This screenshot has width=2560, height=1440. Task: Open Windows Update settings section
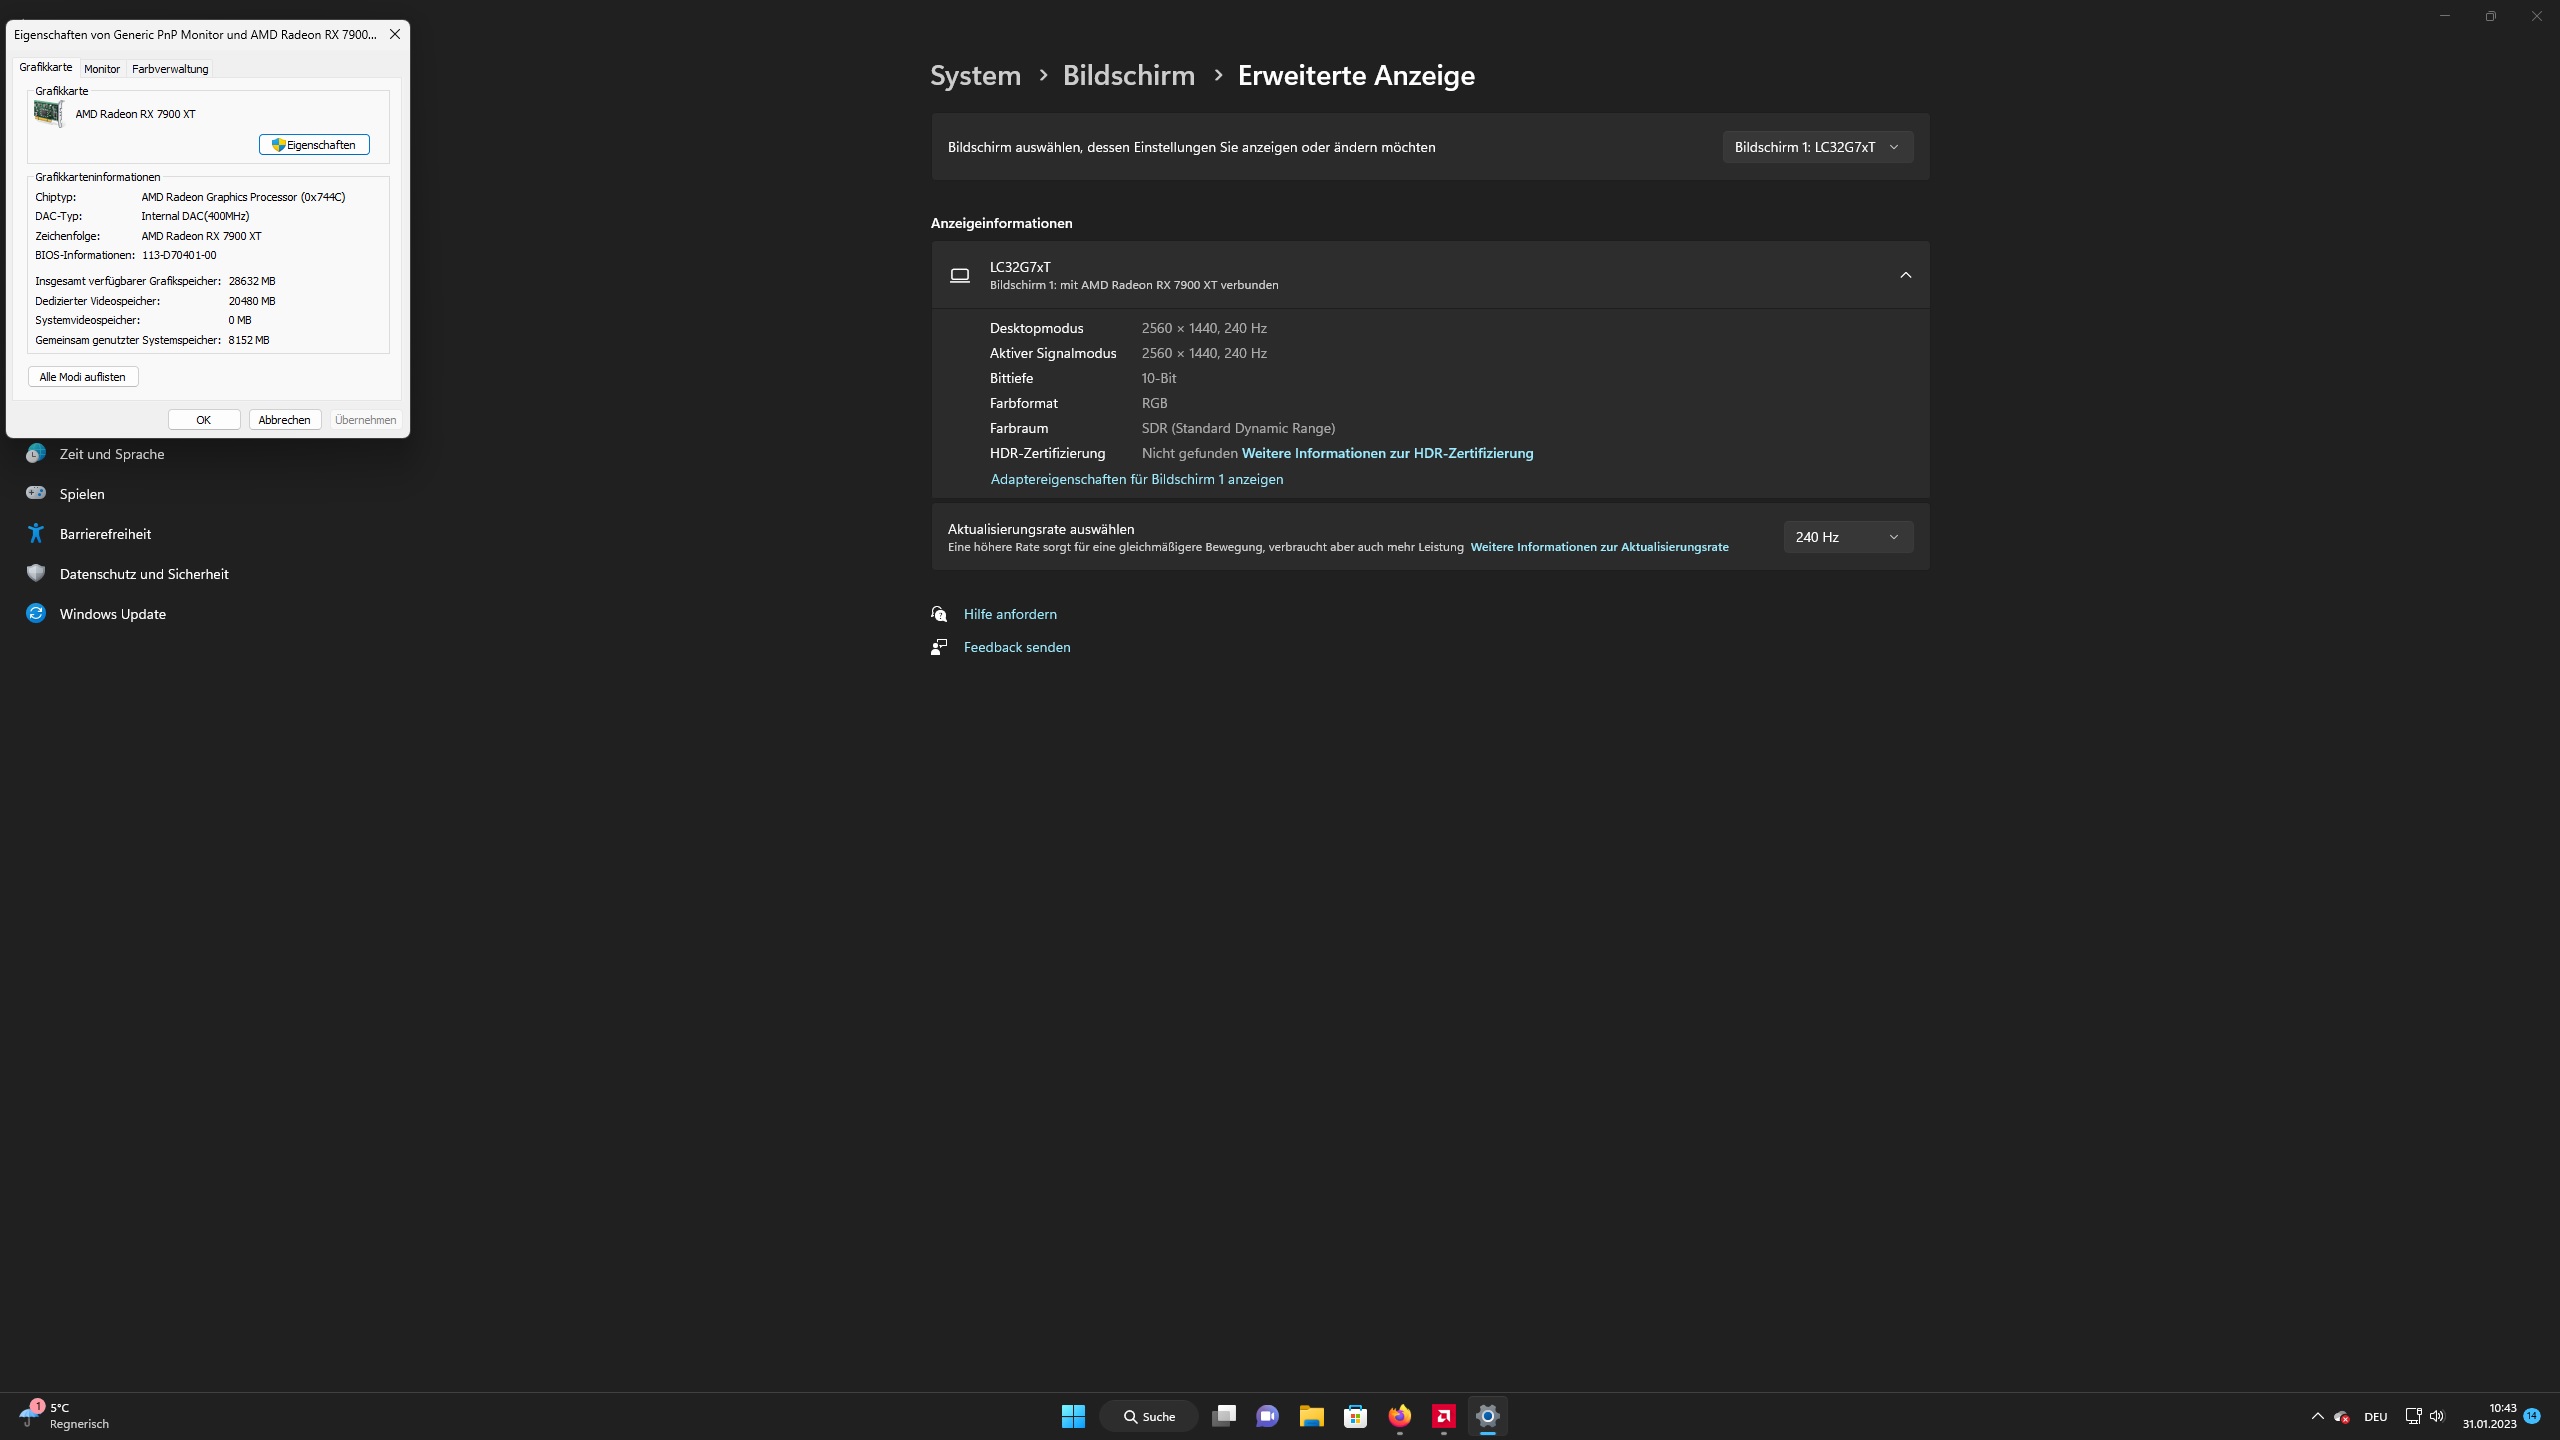click(113, 614)
